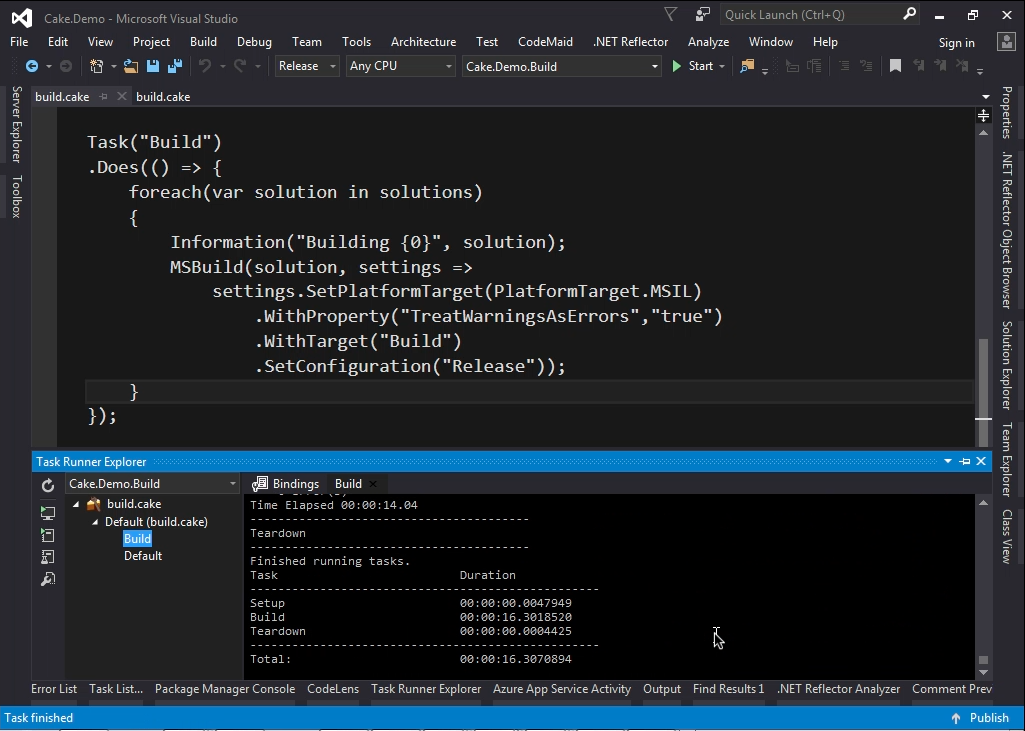Click the Save All icon

tap(175, 66)
